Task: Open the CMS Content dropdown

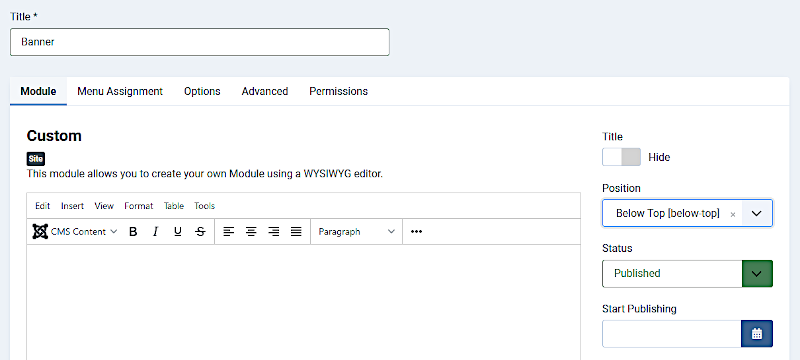Action: point(75,232)
